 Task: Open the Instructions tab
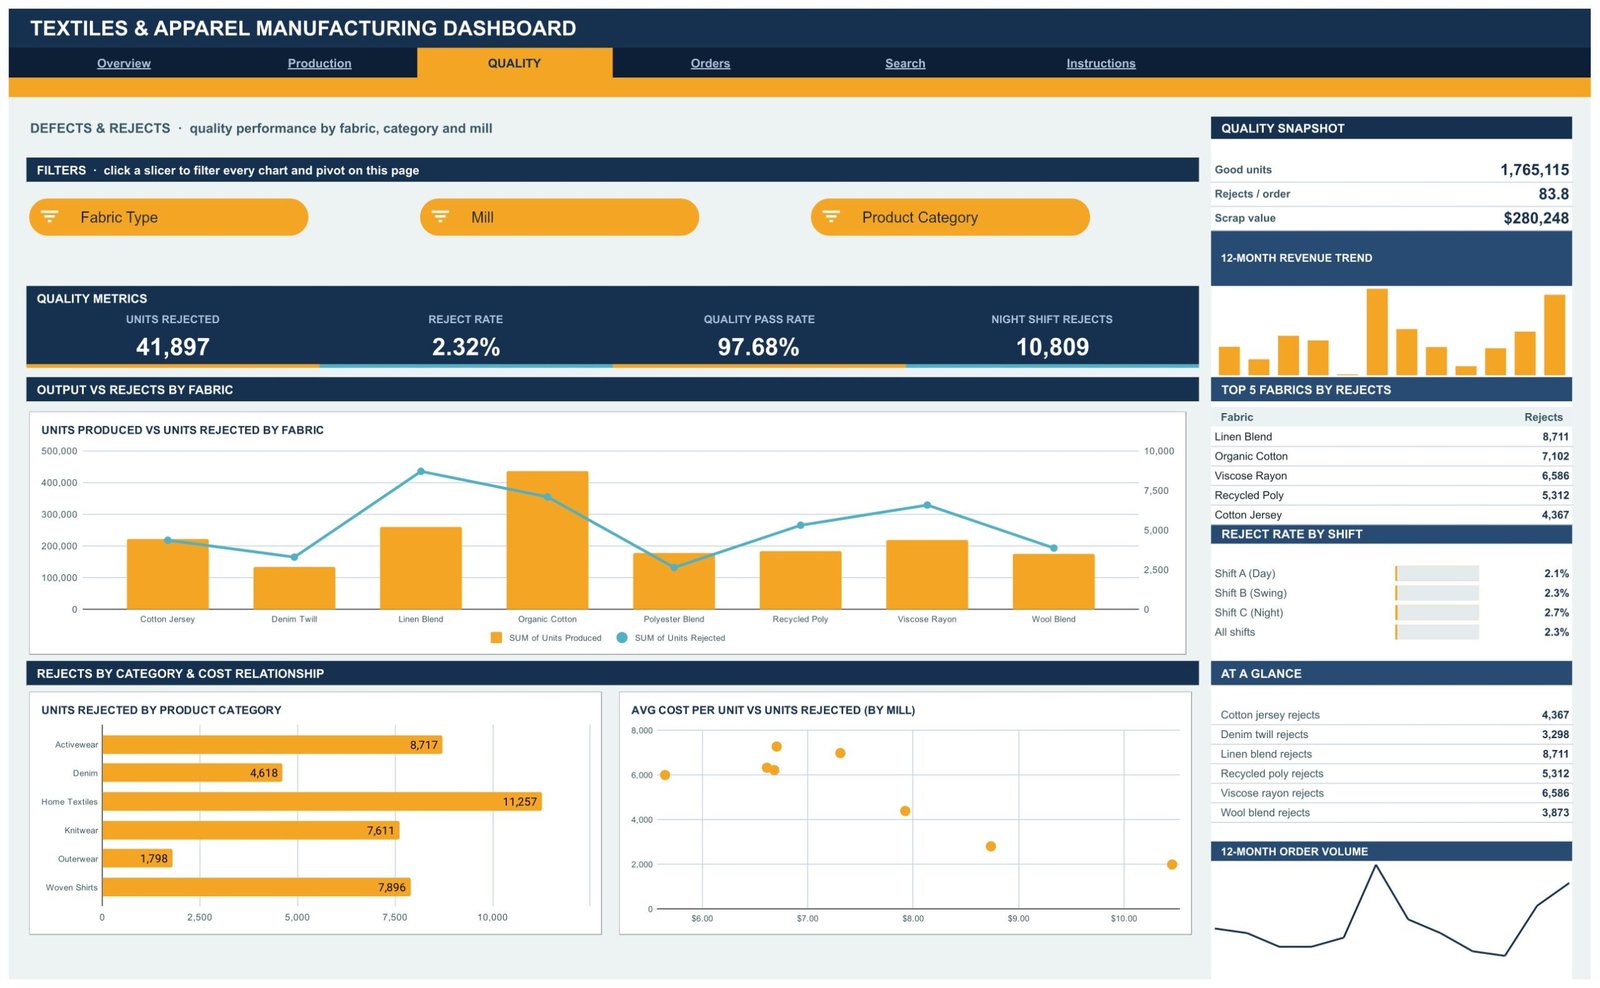1101,63
